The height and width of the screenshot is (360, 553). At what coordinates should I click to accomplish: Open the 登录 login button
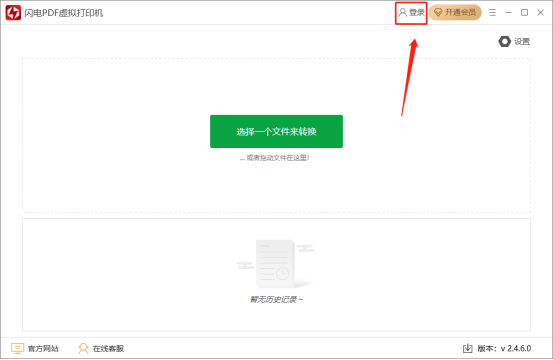(411, 13)
